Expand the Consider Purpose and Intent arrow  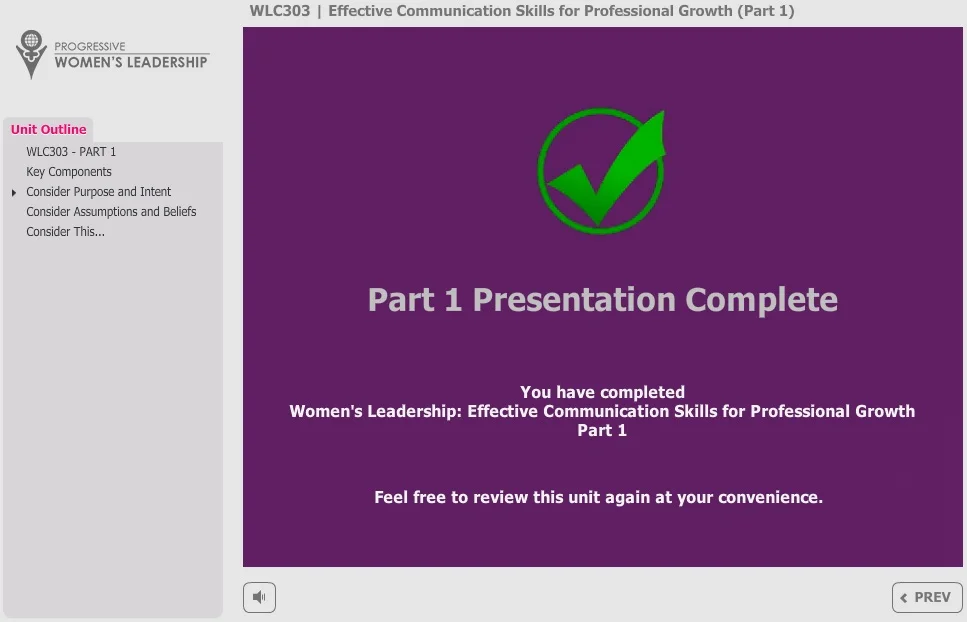pyautogui.click(x=14, y=192)
